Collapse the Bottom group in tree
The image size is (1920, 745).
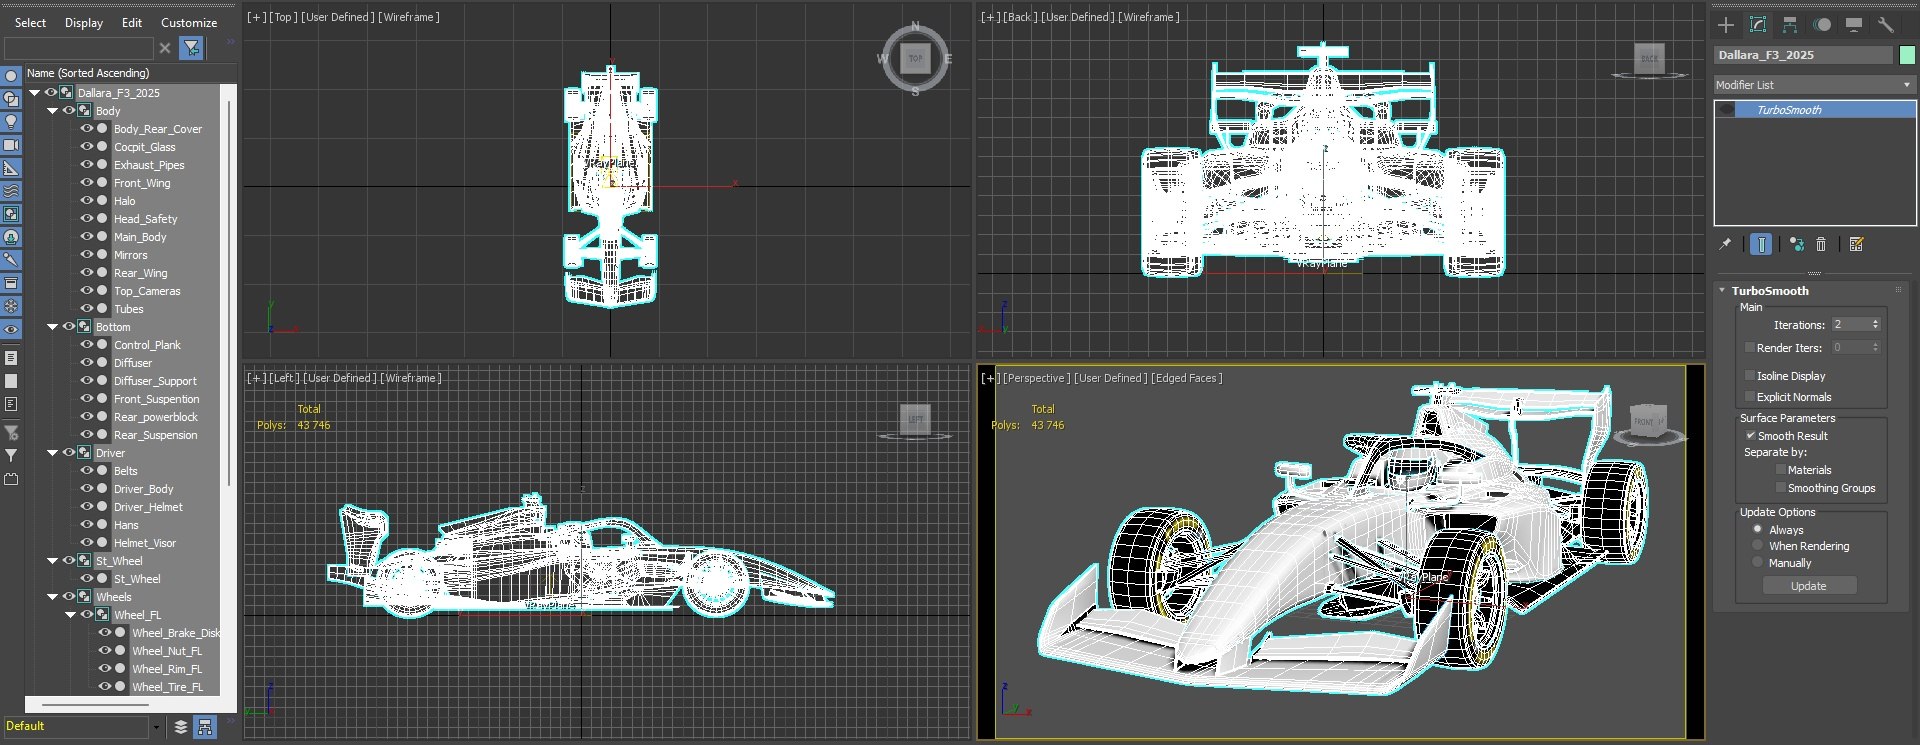[53, 327]
